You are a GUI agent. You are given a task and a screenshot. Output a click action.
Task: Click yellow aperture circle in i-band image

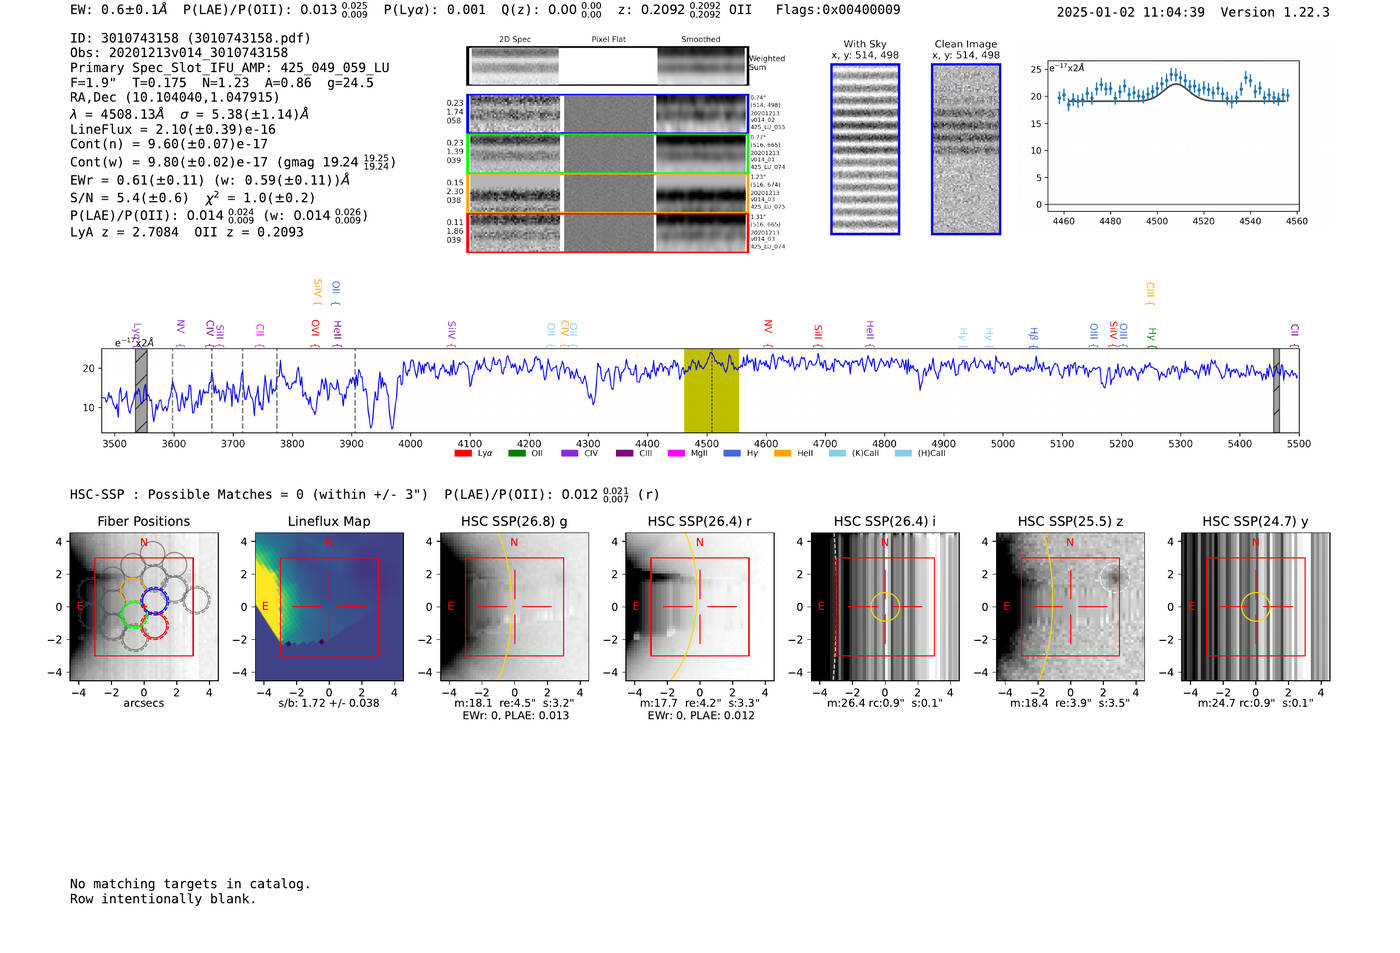[x=885, y=607]
